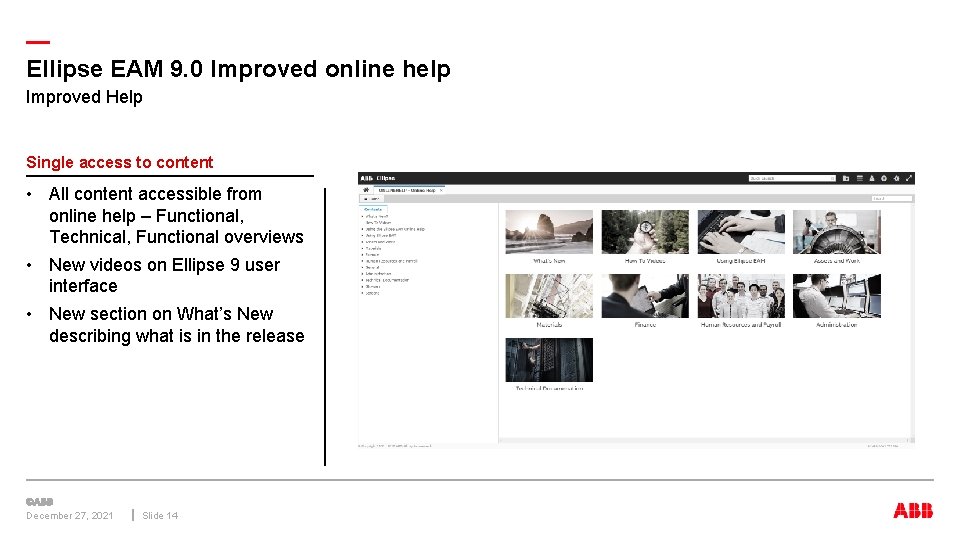
Task: Open the folder icon in Ellipse header
Action: pyautogui.click(x=846, y=178)
